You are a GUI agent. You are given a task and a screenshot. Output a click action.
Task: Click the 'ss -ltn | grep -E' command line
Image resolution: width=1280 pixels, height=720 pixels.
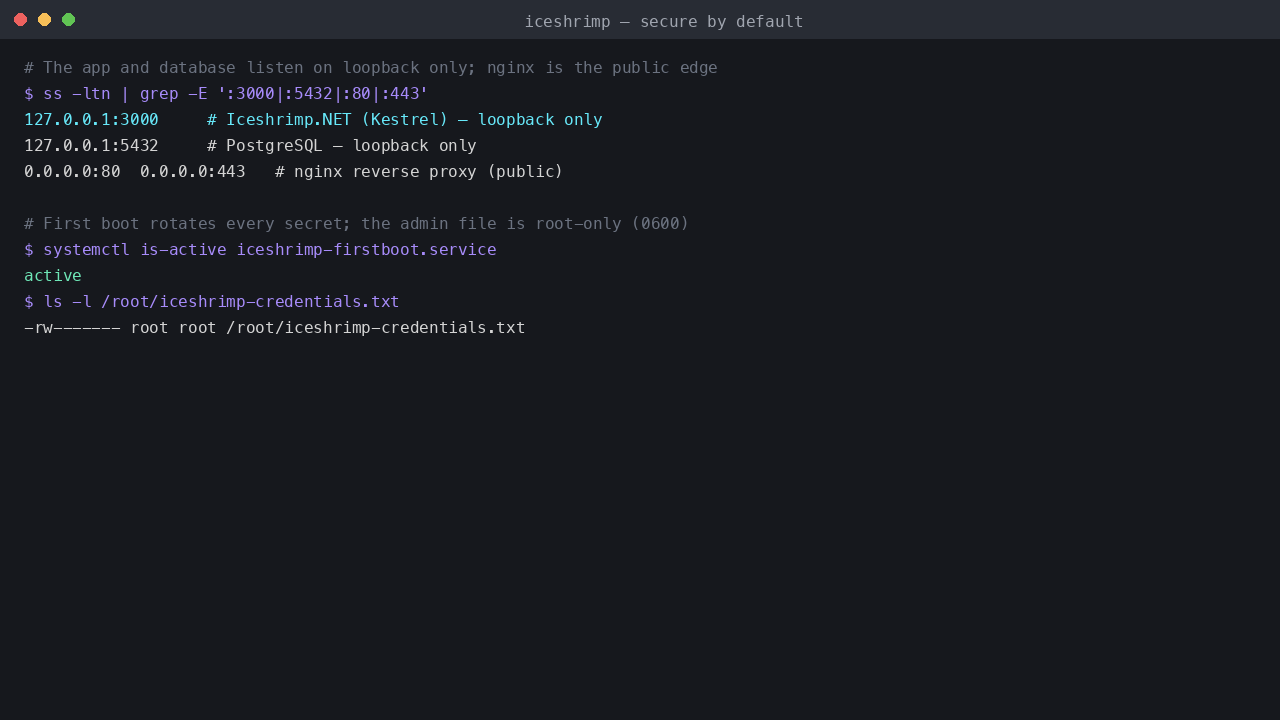(226, 94)
